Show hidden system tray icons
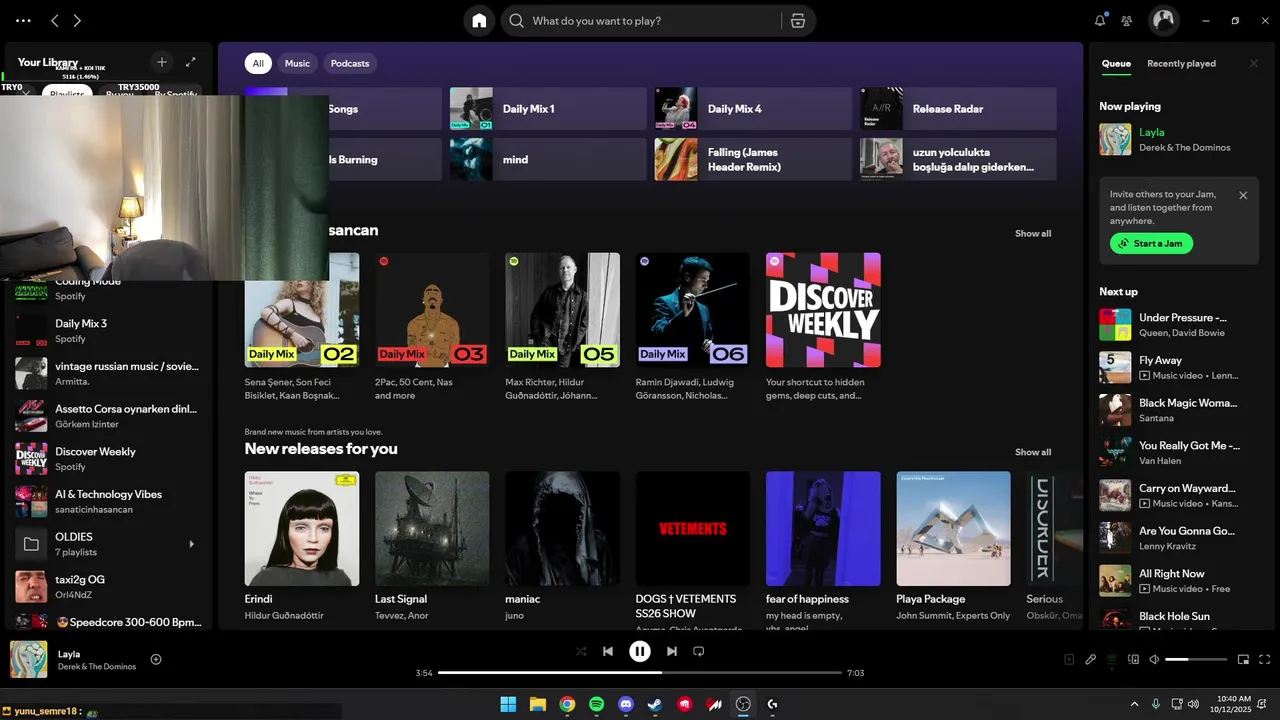Image resolution: width=1280 pixels, height=720 pixels. tap(1134, 704)
